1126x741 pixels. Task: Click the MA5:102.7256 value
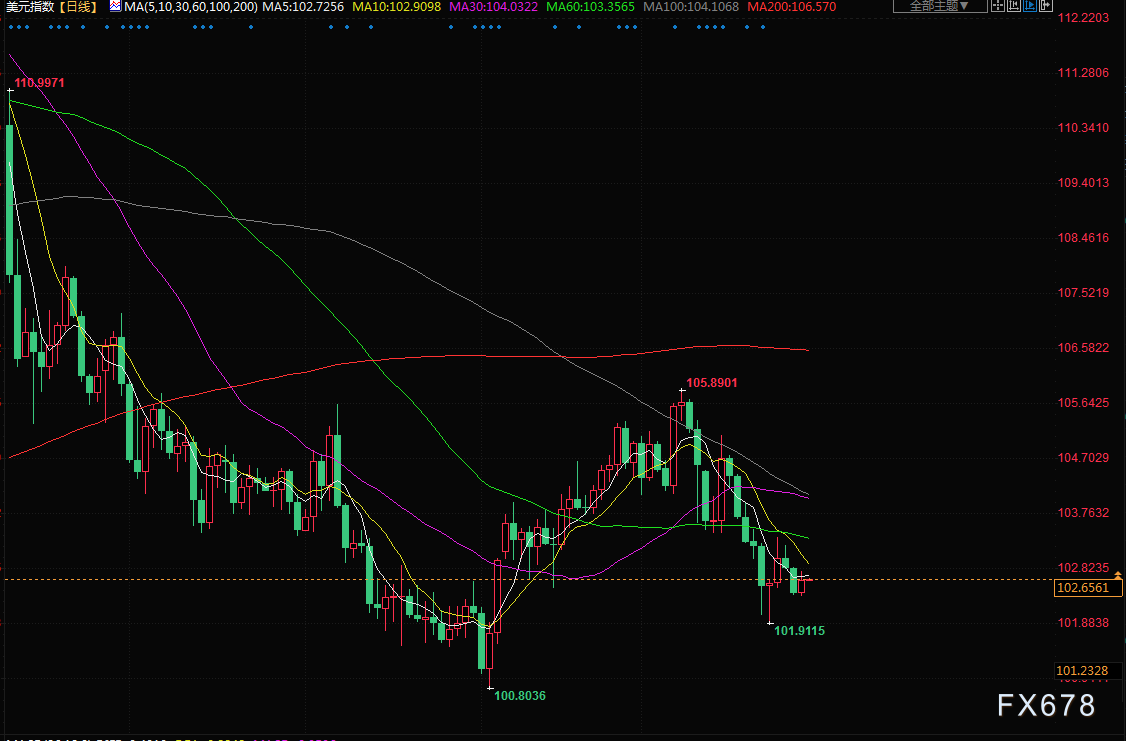point(303,7)
